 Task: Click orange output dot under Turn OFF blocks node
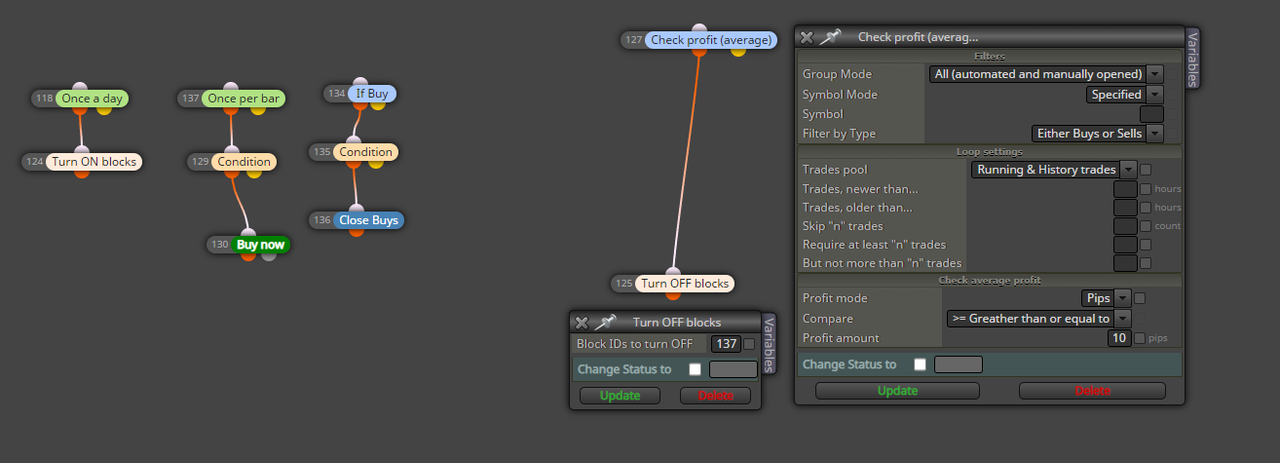point(673,295)
